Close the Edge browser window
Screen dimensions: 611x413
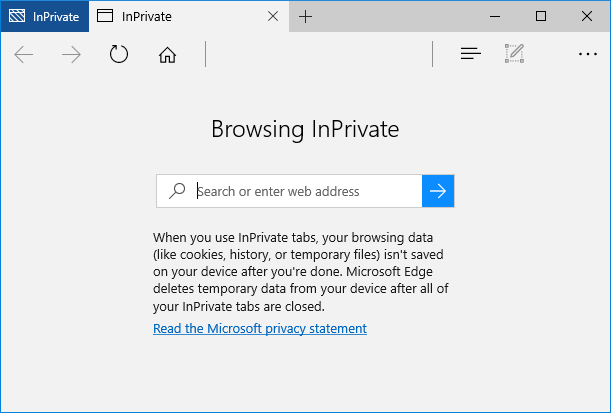[587, 16]
